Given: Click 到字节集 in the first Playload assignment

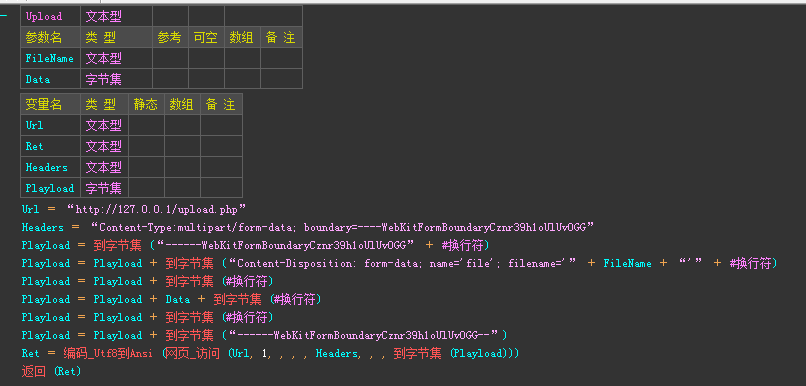Looking at the screenshot, I should pos(118,245).
